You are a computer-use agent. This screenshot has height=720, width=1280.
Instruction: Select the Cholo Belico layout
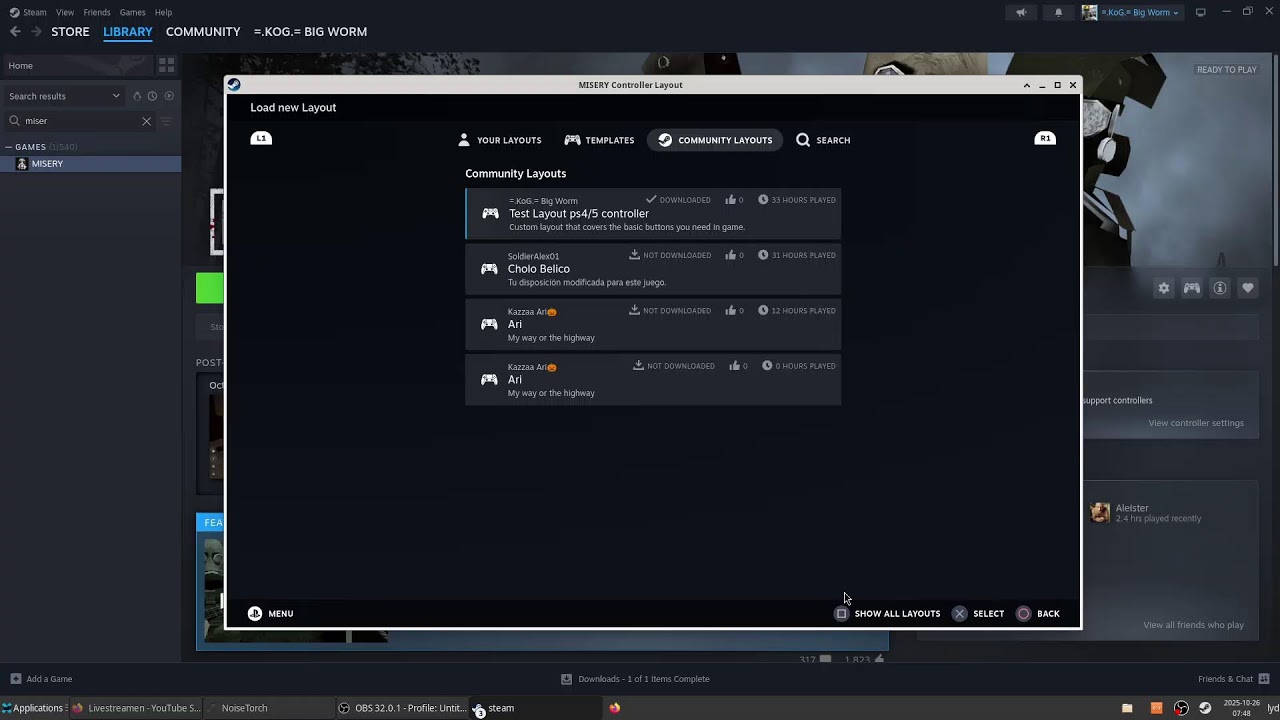(653, 268)
